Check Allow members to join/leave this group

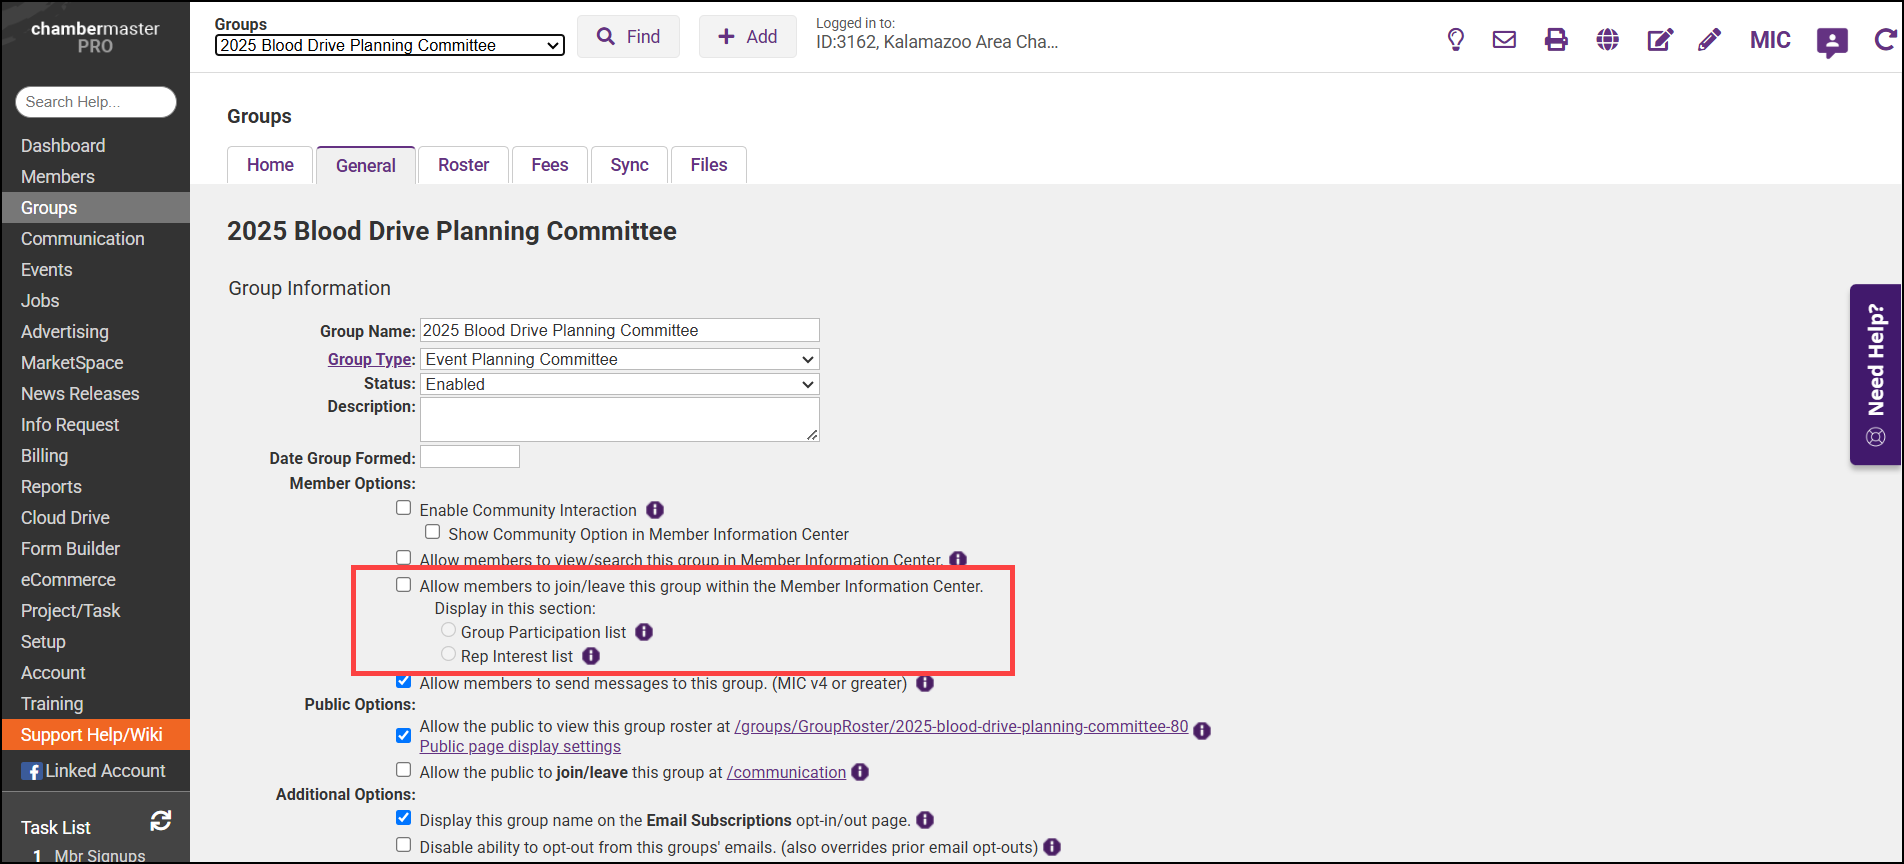(x=404, y=585)
